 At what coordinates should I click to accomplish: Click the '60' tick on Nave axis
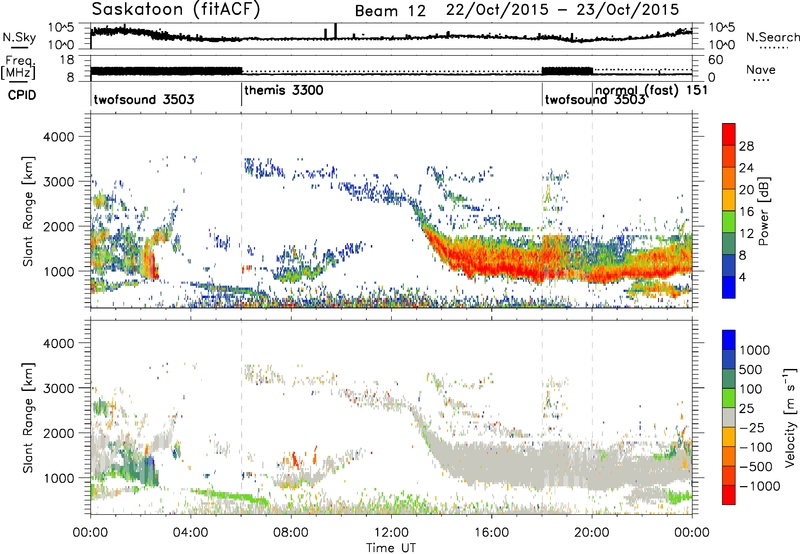click(715, 60)
